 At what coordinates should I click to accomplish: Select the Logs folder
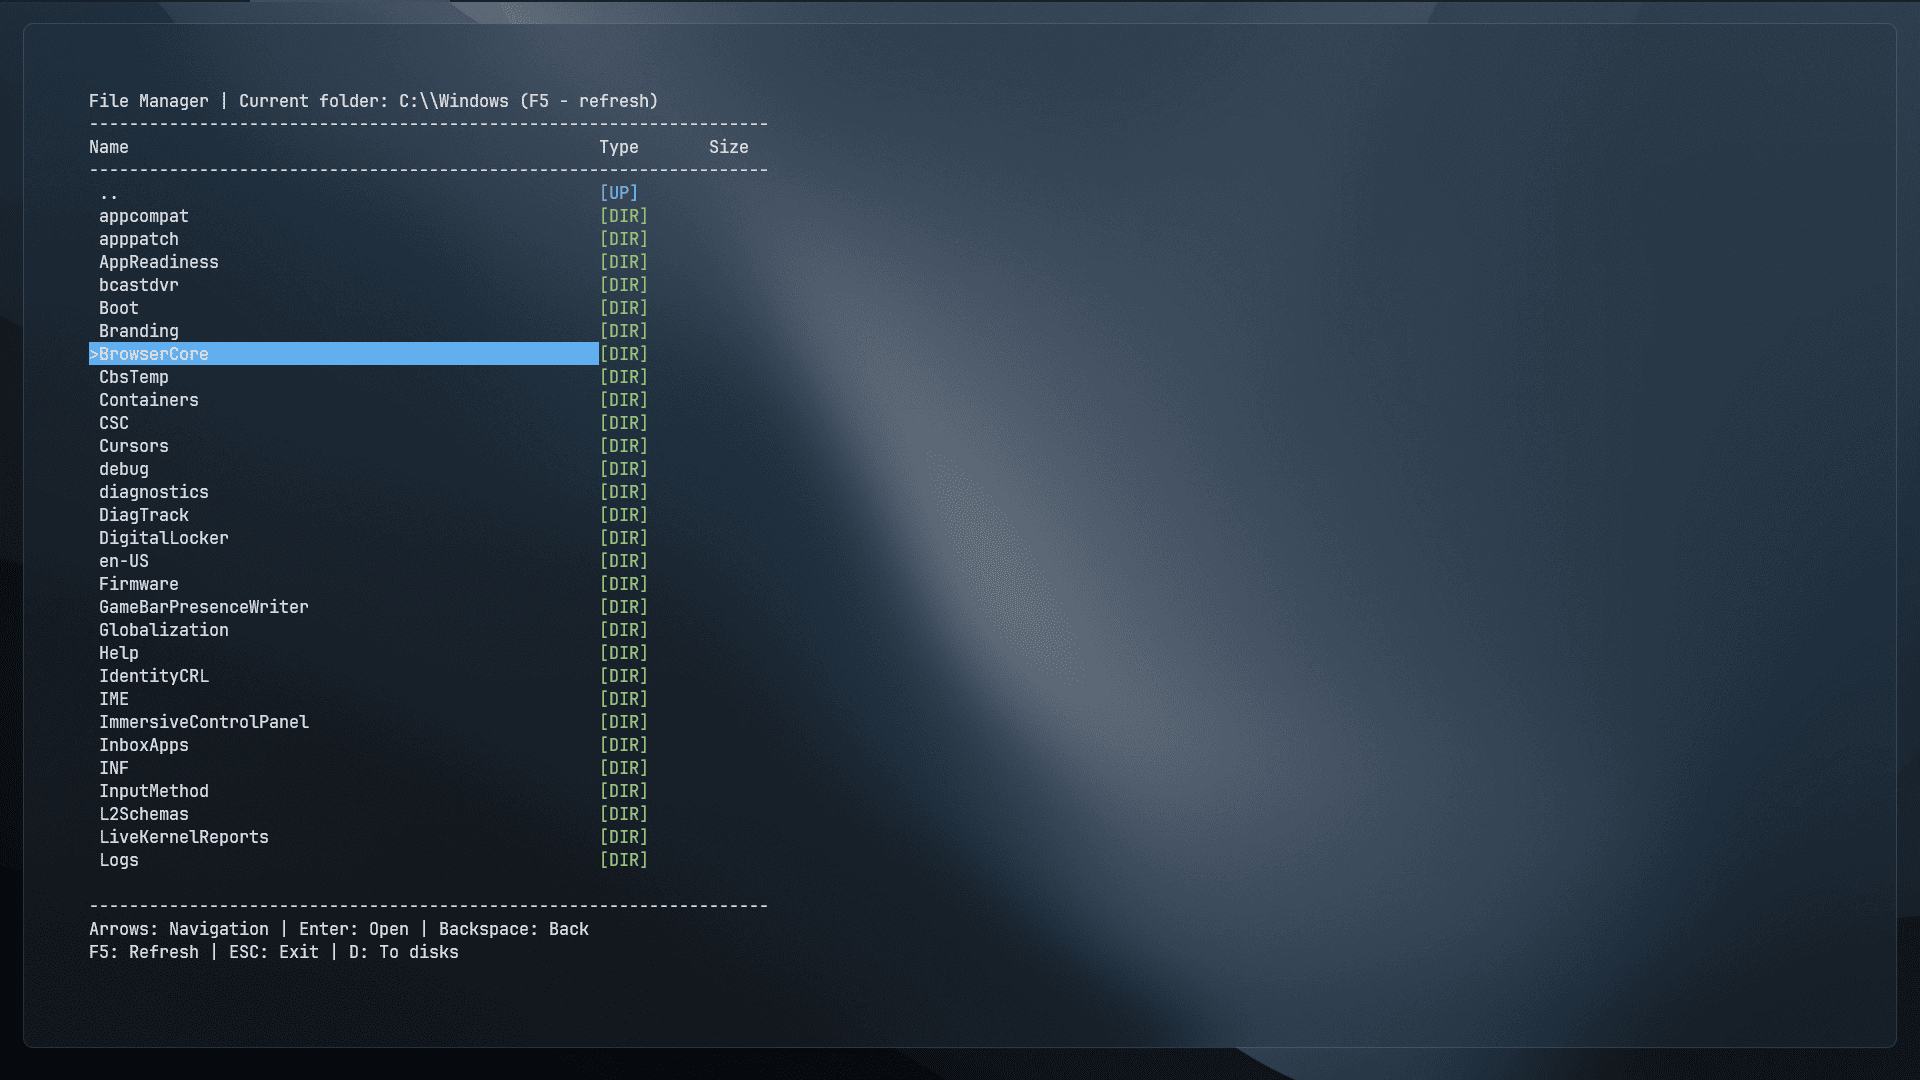click(119, 860)
